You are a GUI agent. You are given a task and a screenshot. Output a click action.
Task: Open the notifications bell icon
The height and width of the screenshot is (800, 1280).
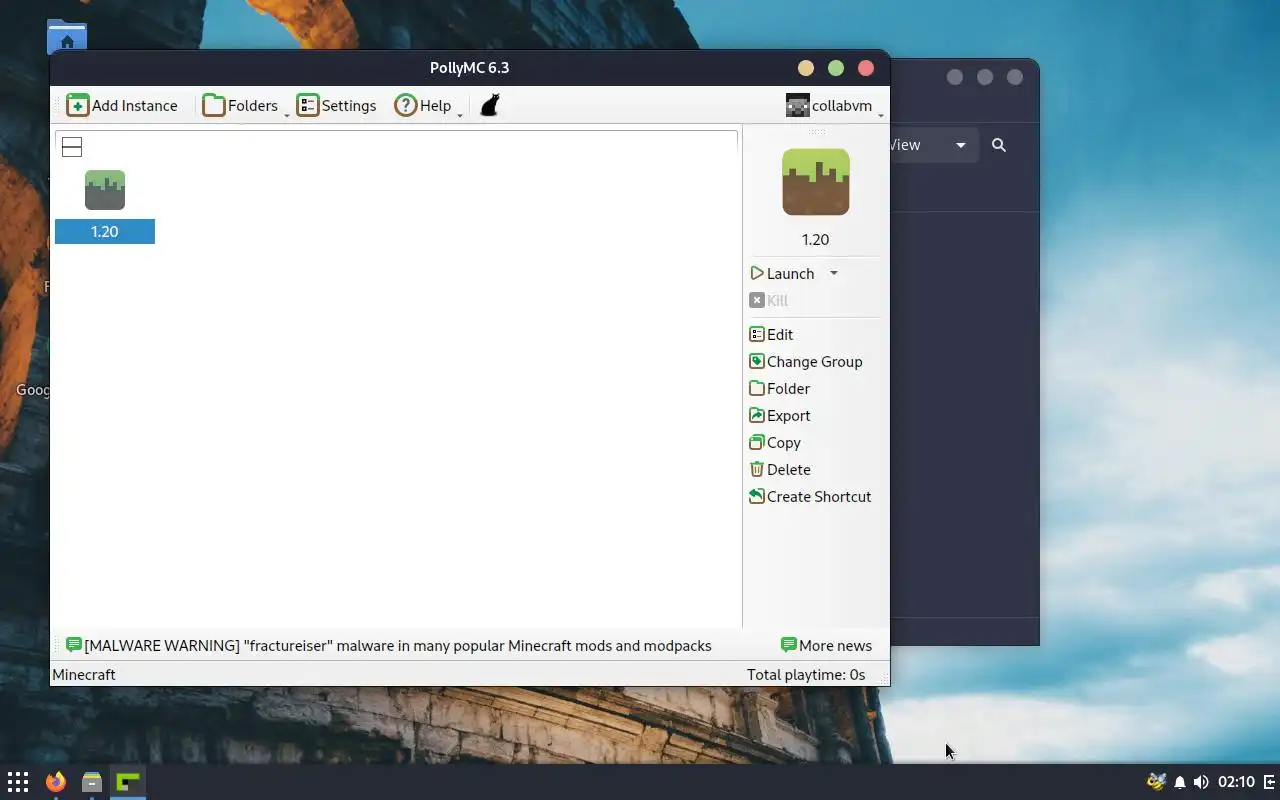[1180, 782]
